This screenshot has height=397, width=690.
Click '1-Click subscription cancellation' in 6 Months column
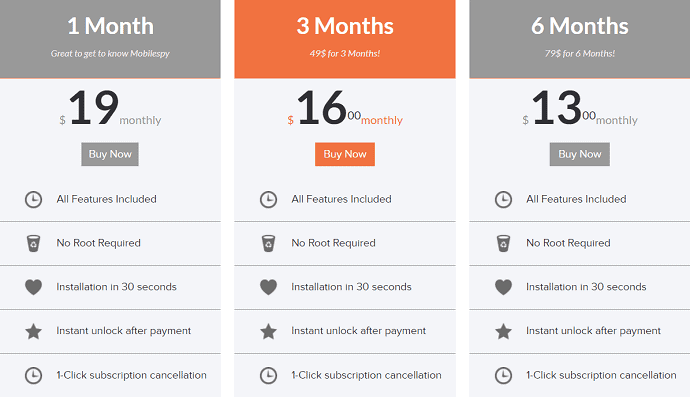click(601, 375)
